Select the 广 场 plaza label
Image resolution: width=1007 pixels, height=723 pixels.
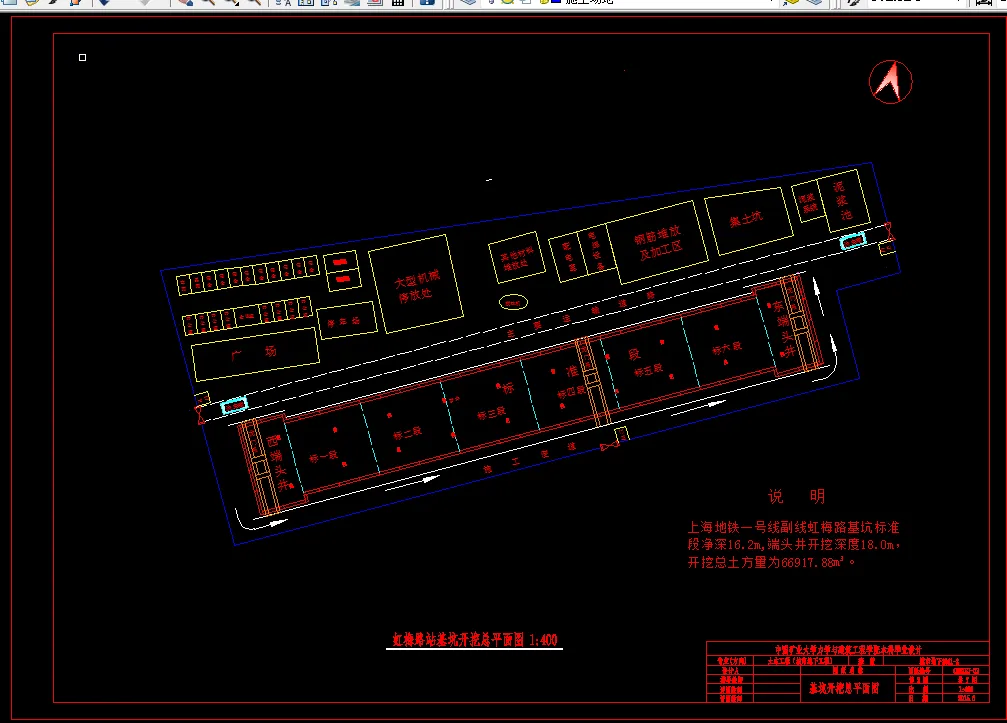point(254,353)
